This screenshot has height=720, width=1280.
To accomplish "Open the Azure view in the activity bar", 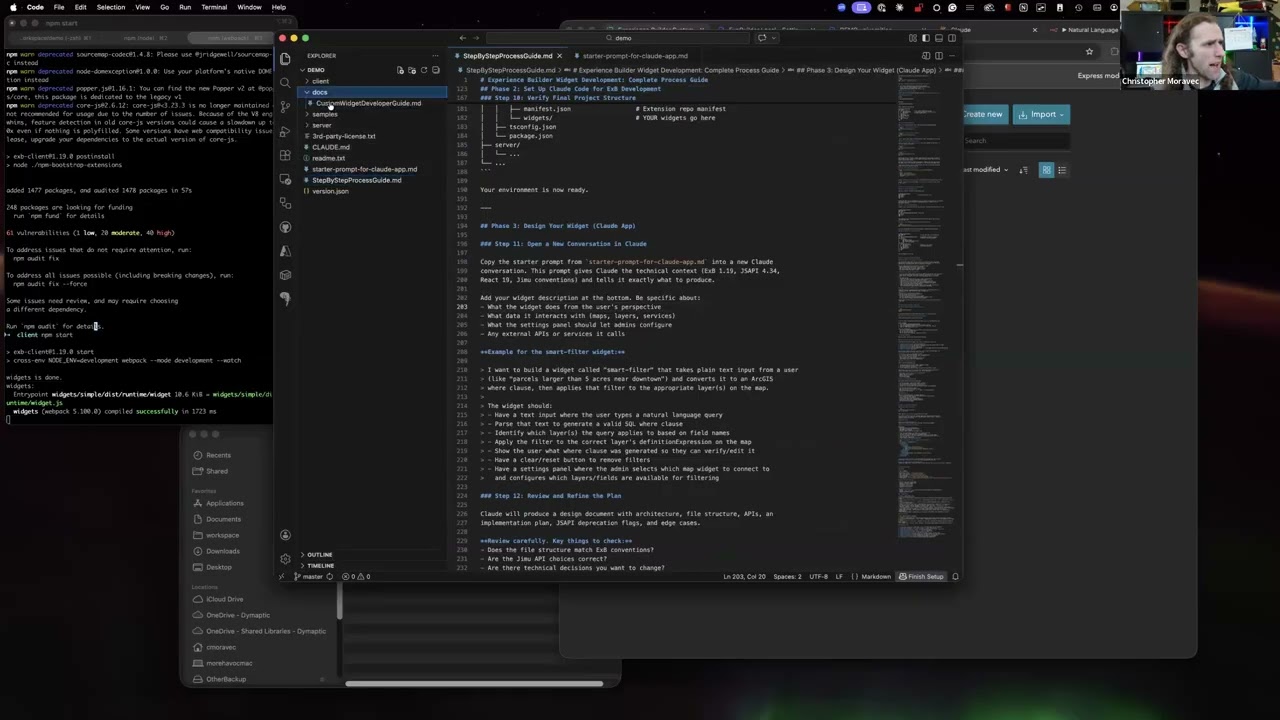I will pyautogui.click(x=285, y=251).
